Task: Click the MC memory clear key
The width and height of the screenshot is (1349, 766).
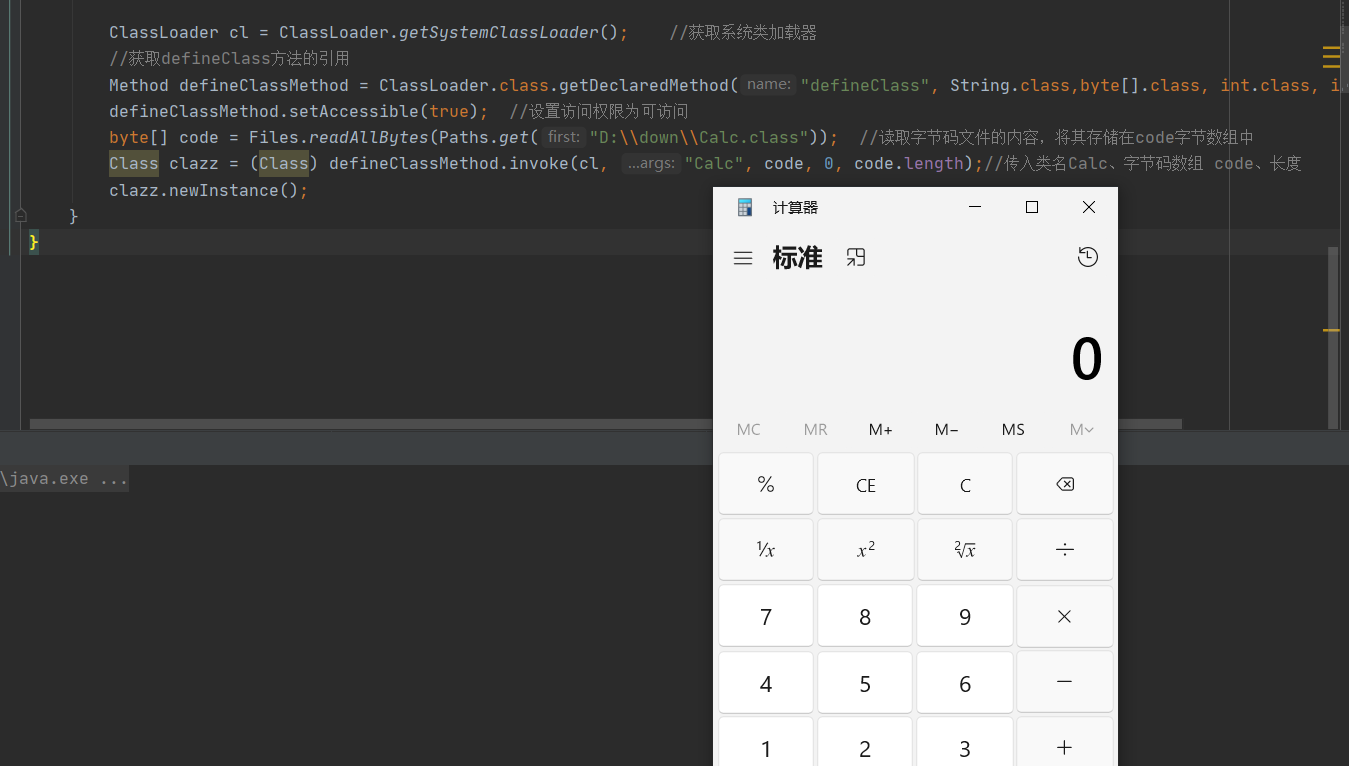Action: pyautogui.click(x=749, y=429)
